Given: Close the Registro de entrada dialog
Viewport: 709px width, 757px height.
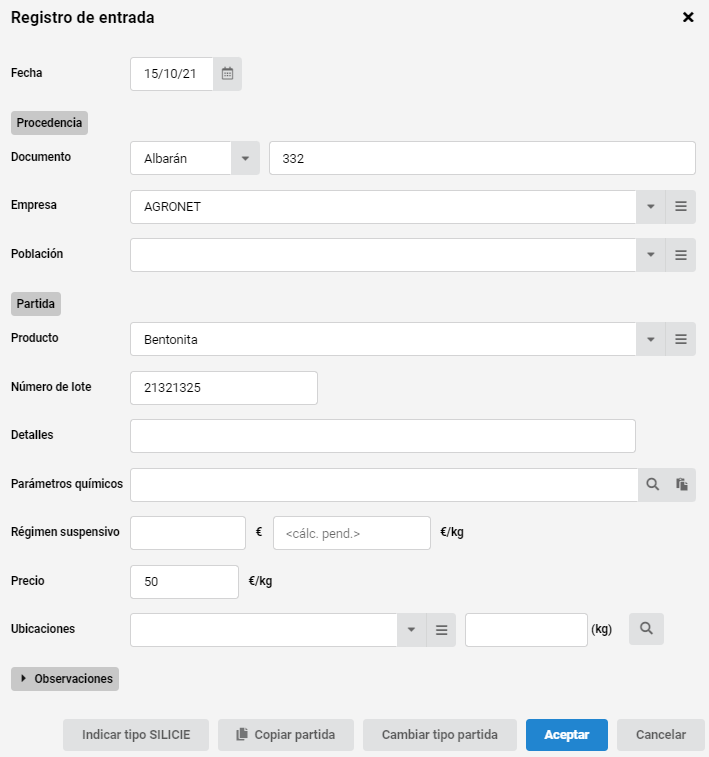Looking at the screenshot, I should point(688,17).
